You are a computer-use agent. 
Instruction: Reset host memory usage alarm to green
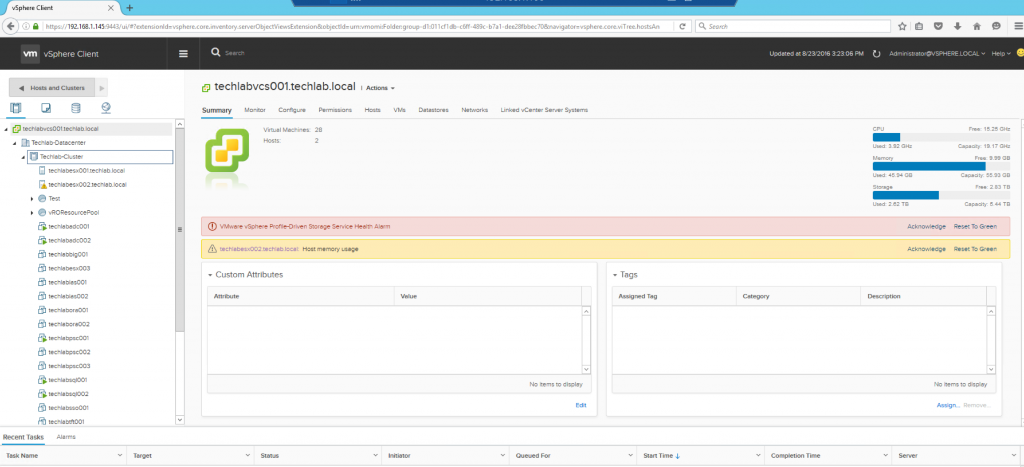point(975,249)
